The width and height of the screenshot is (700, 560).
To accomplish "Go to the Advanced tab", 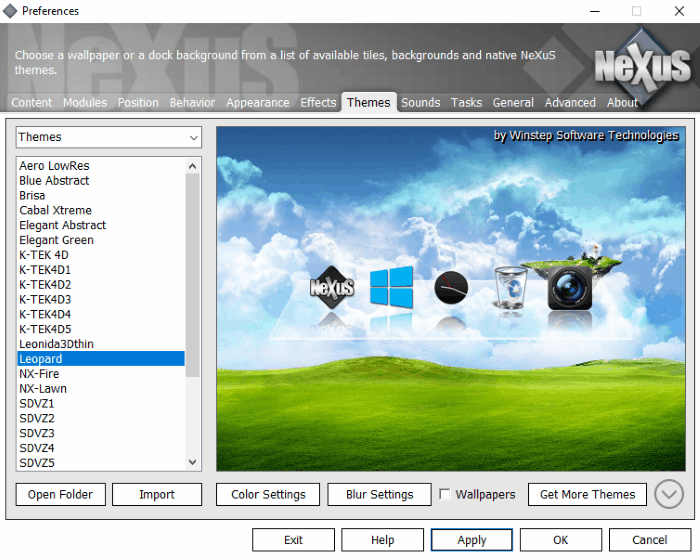I will click(570, 103).
